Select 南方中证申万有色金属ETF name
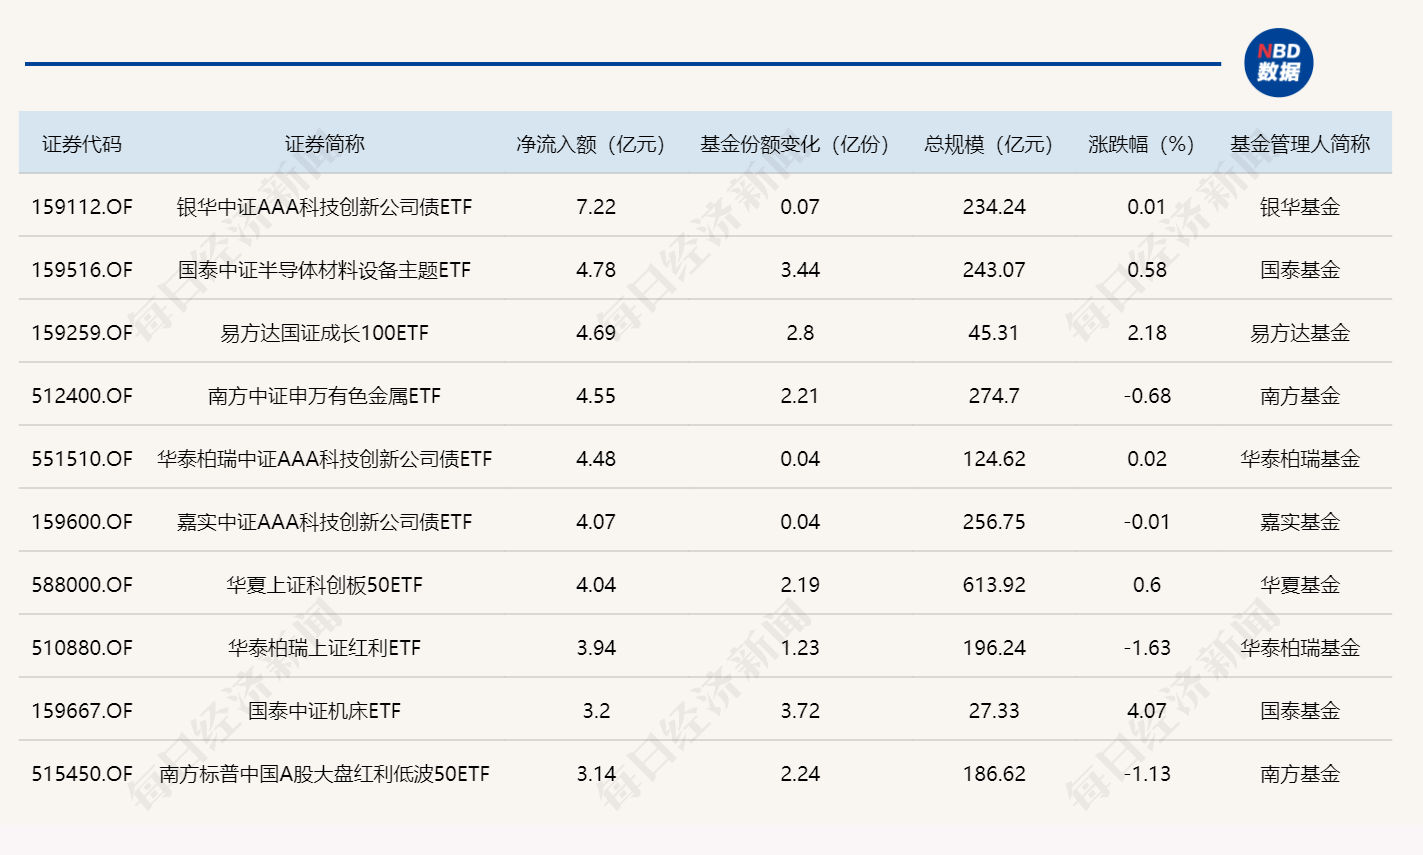1423x855 pixels. point(325,396)
